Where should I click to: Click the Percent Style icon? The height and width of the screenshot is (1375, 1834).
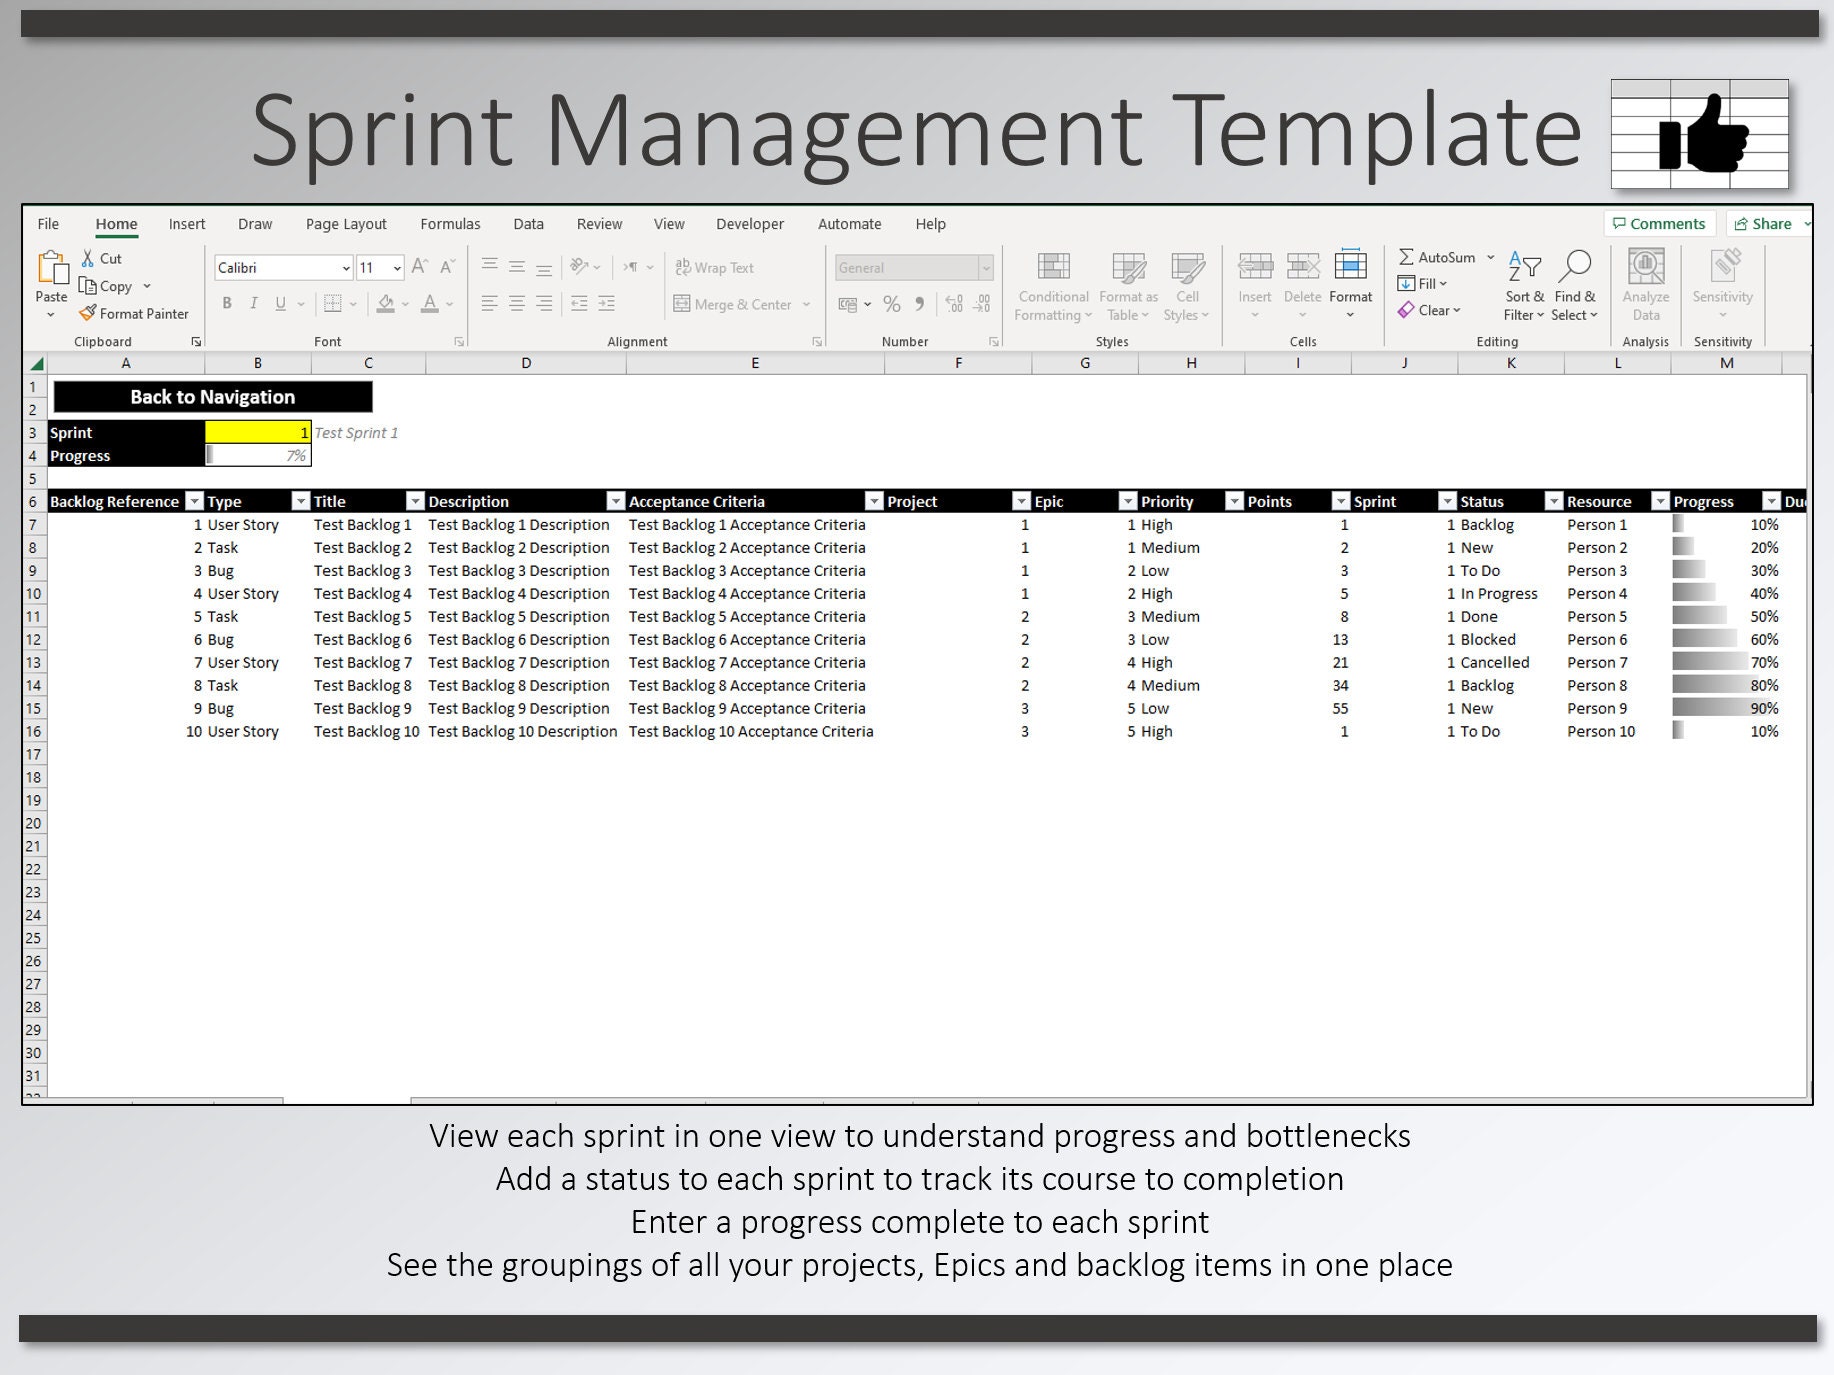pos(892,304)
